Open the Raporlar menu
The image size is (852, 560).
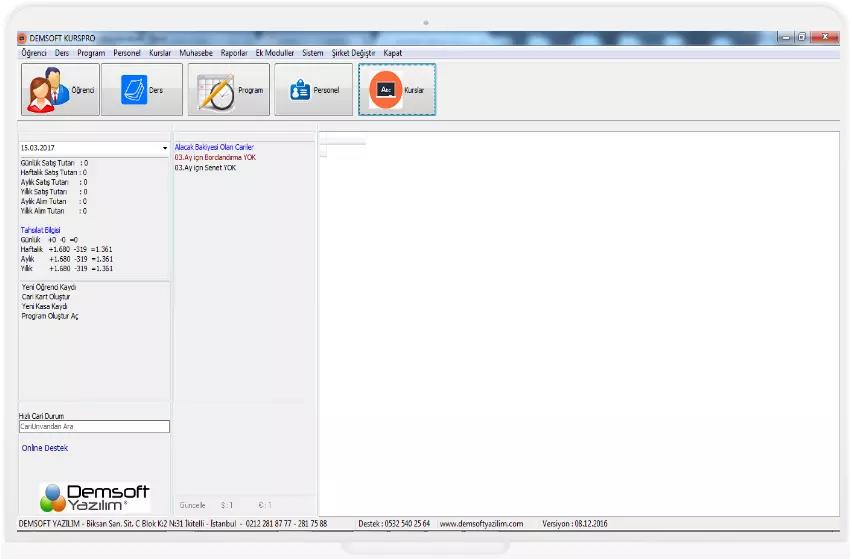(234, 53)
